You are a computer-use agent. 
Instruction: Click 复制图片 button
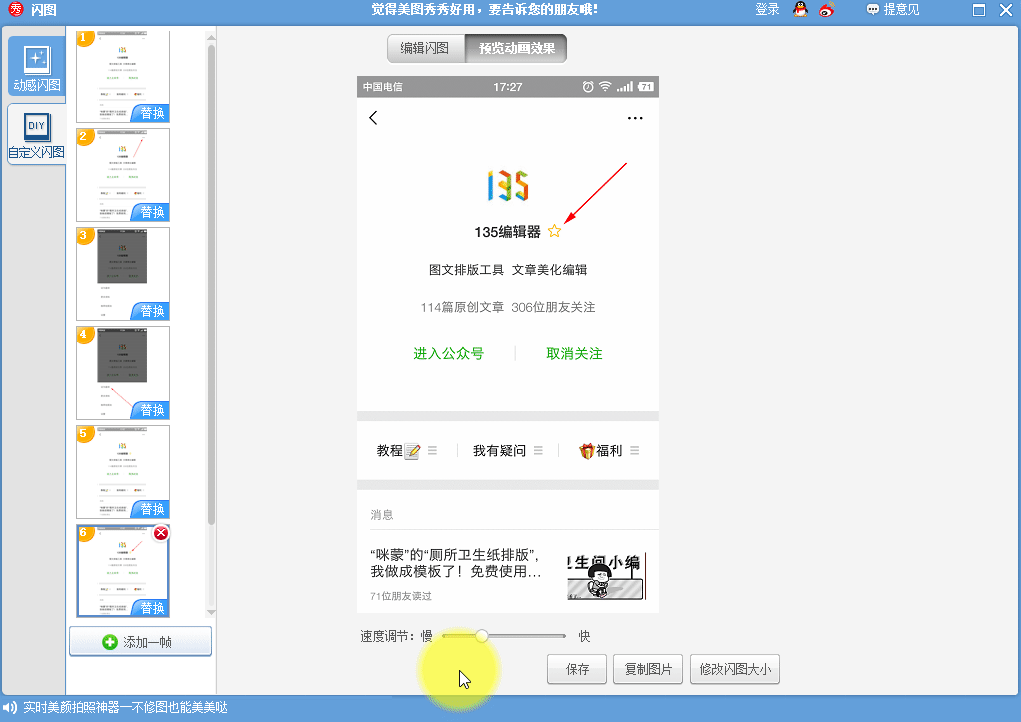pos(648,669)
